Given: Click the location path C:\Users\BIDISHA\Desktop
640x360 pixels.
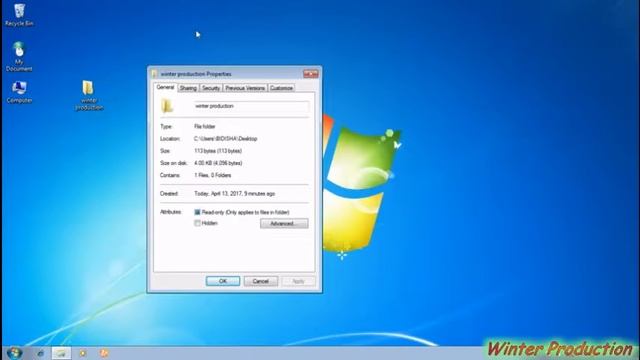Looking at the screenshot, I should (x=225, y=139).
